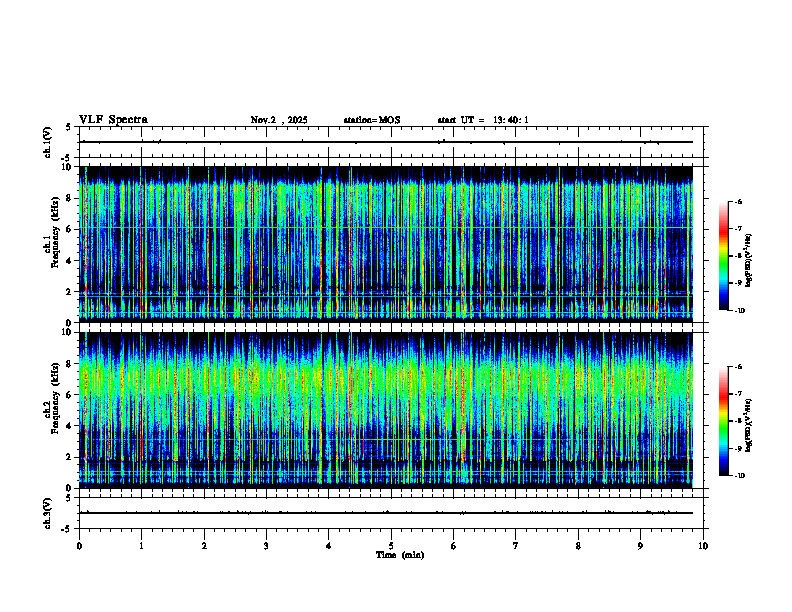Viewport: 792px width, 612px height.
Task: Click the "4" kHz tick of ch.1 spectrogram
Action: coord(70,261)
